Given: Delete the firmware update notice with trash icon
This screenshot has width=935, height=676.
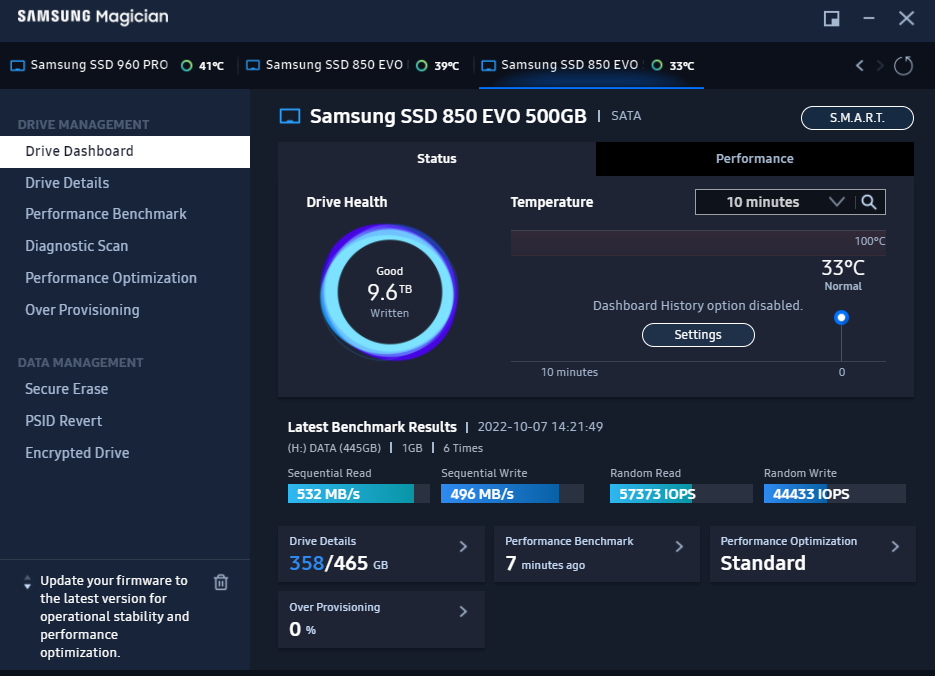Looking at the screenshot, I should pyautogui.click(x=221, y=582).
